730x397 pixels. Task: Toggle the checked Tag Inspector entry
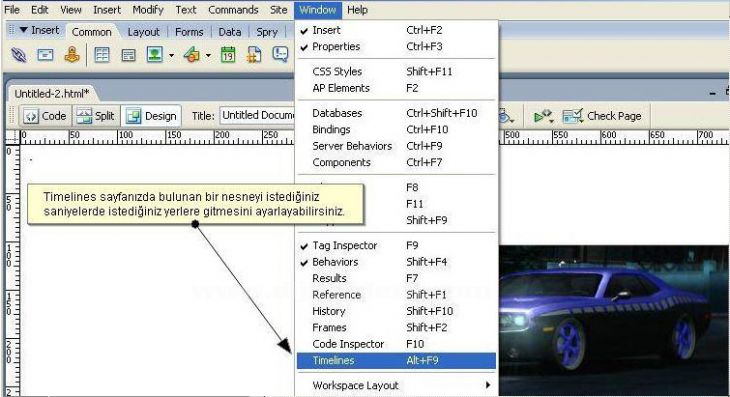(396, 245)
